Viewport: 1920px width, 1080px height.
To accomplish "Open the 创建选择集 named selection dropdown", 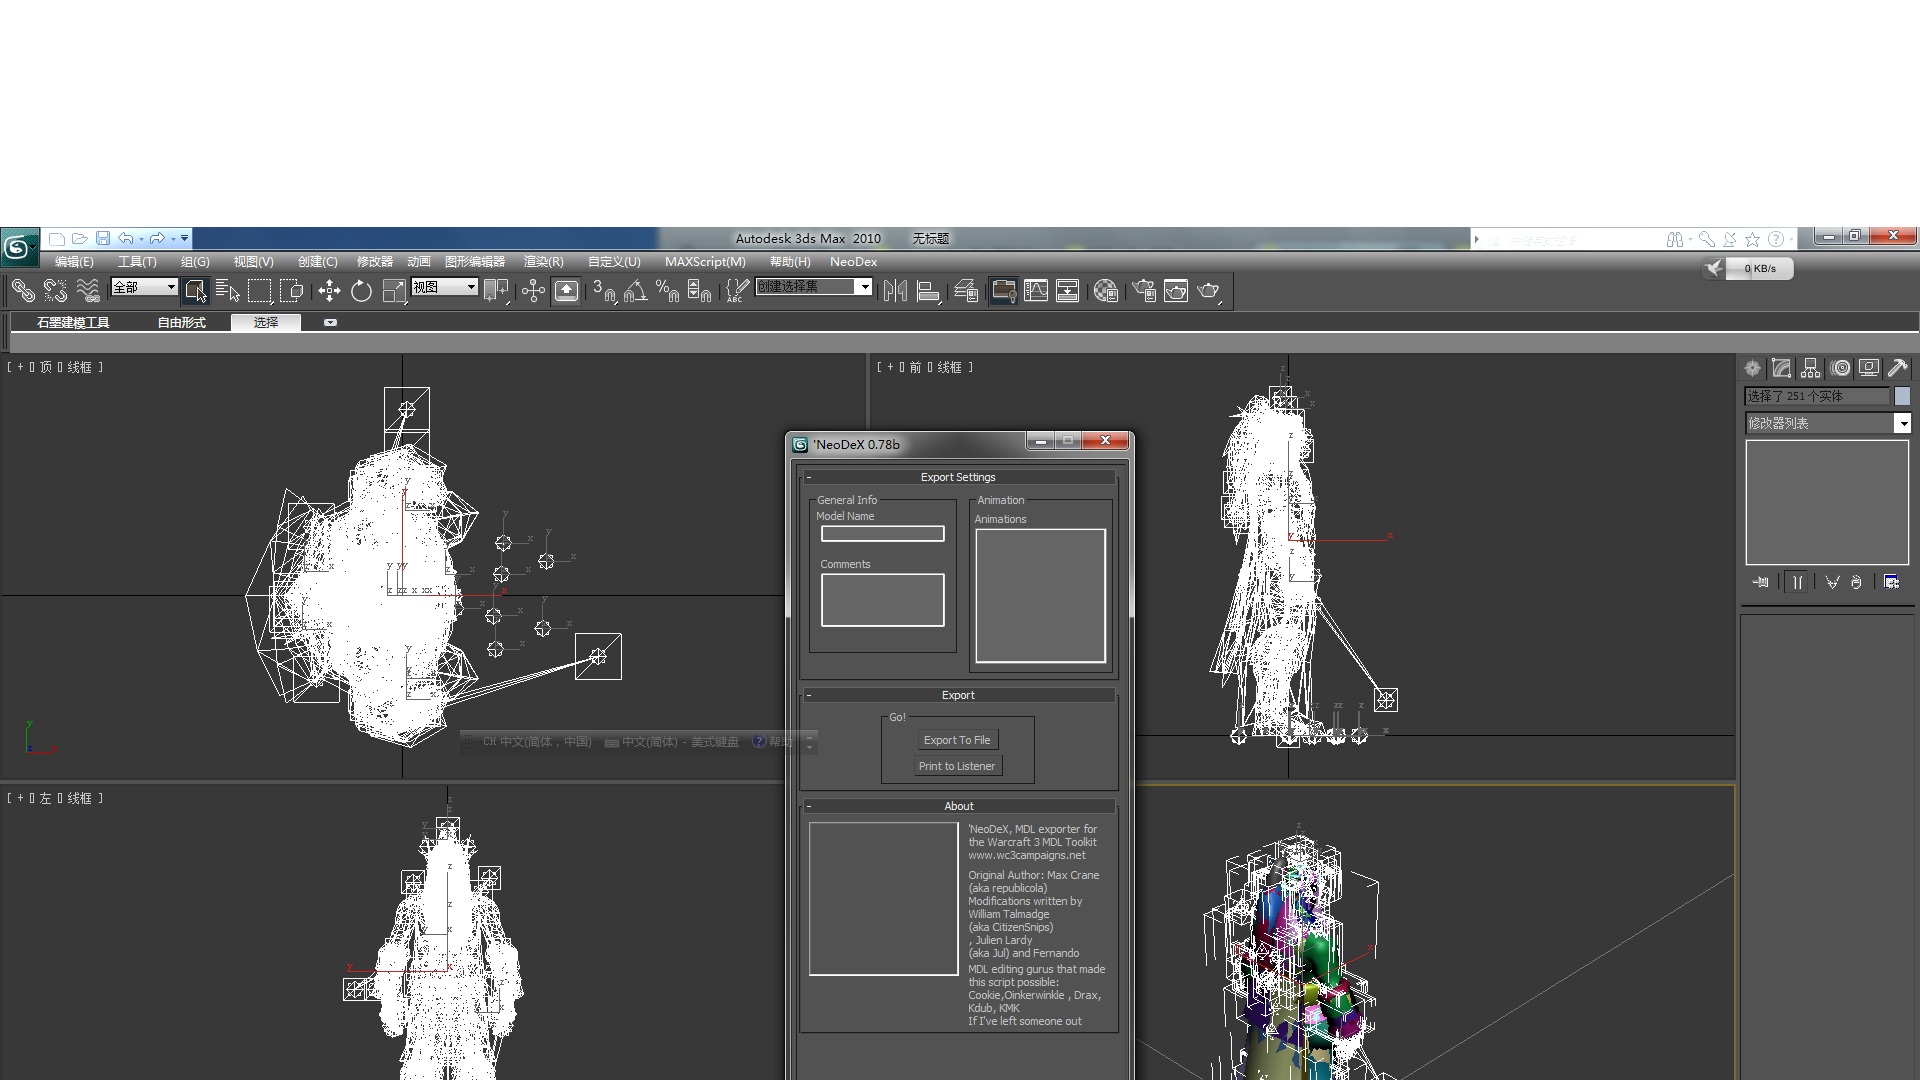I will [x=865, y=287].
